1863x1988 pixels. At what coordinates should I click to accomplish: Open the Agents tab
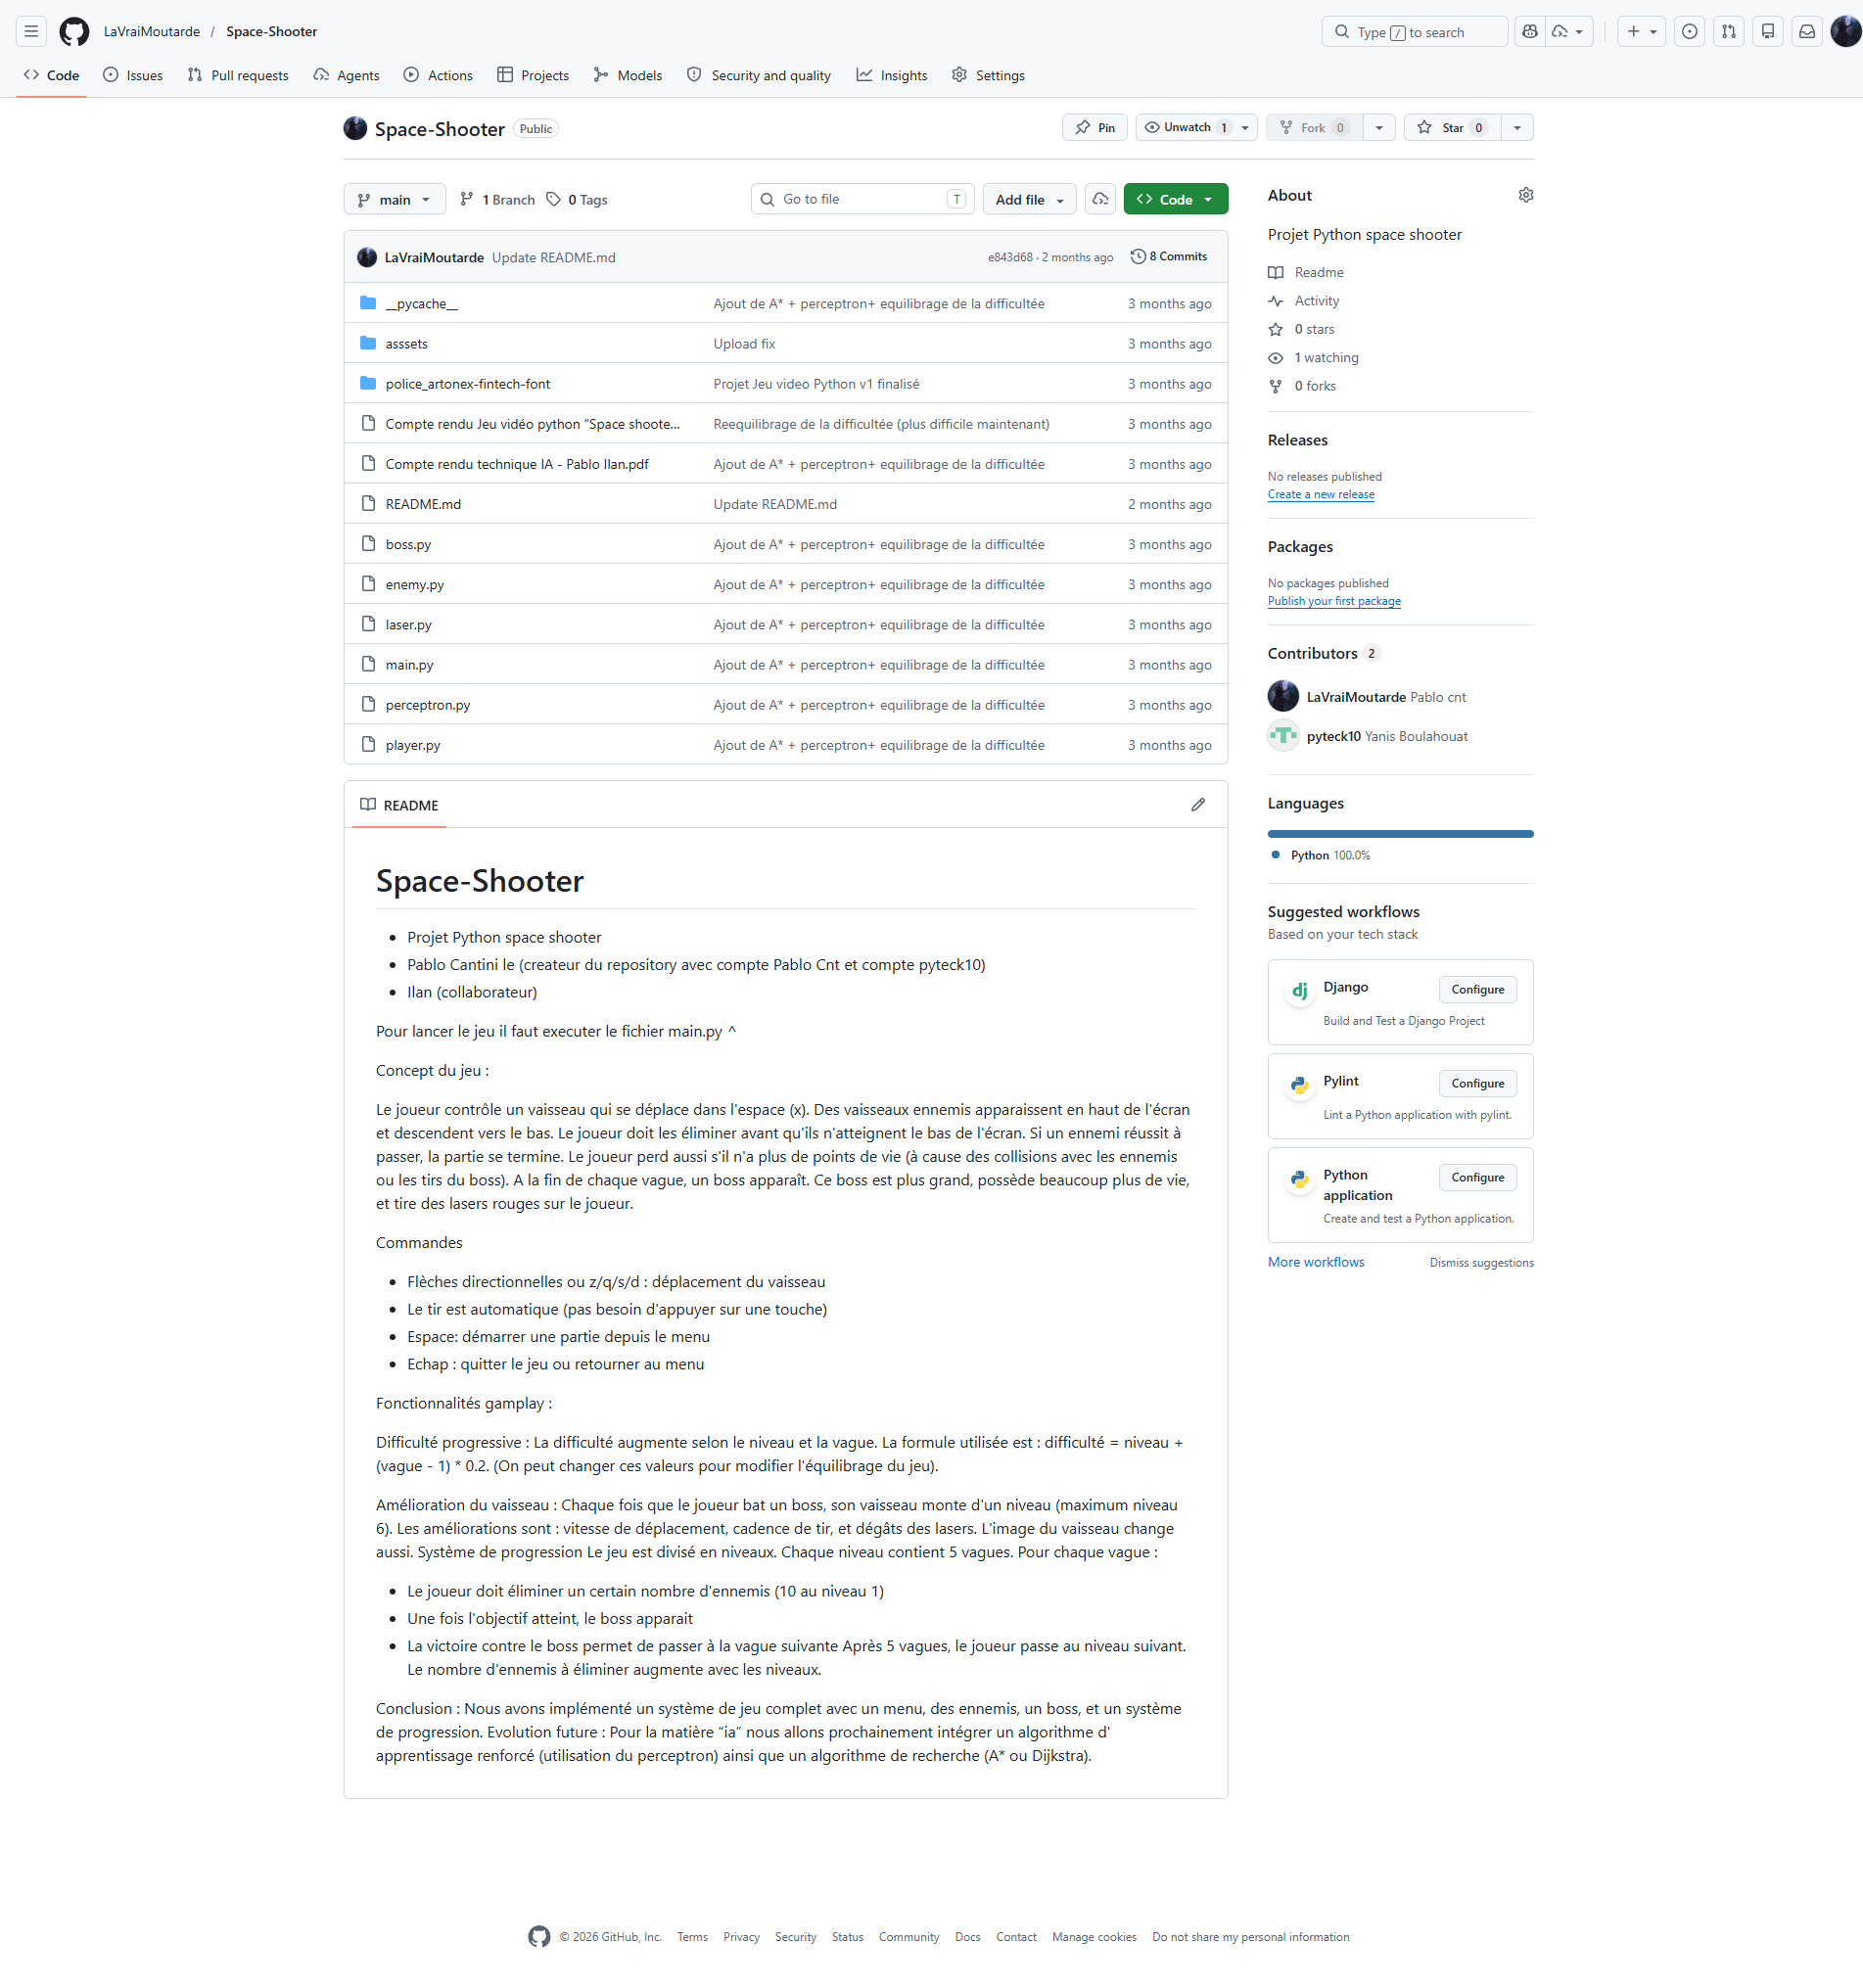(346, 76)
